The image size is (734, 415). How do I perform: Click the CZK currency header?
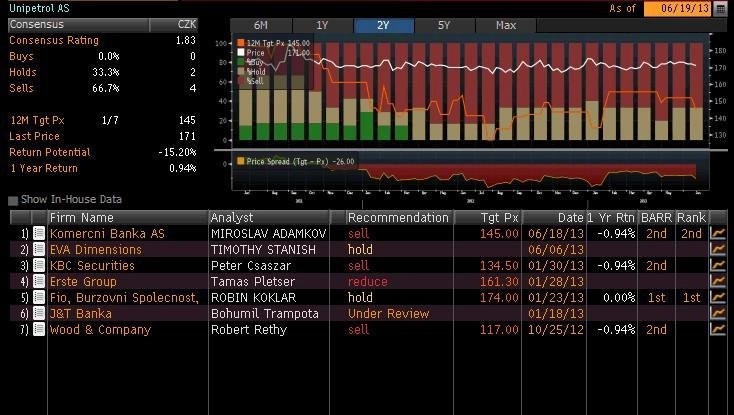[x=187, y=24]
